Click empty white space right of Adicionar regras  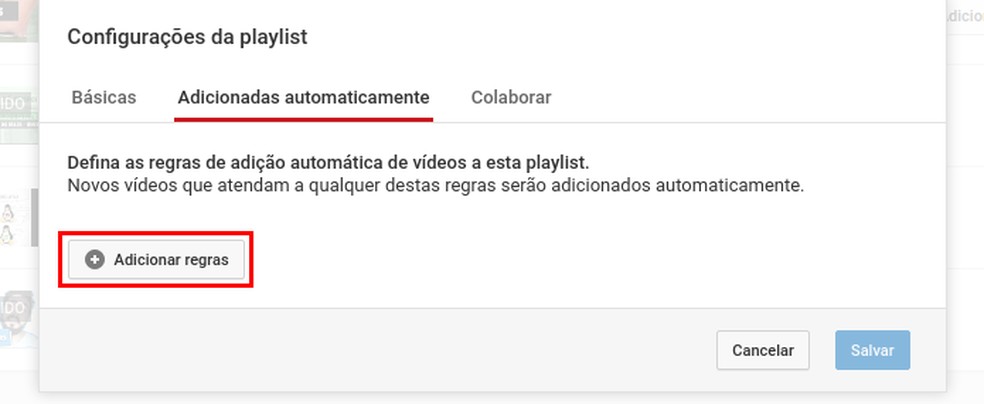[x=565, y=260]
